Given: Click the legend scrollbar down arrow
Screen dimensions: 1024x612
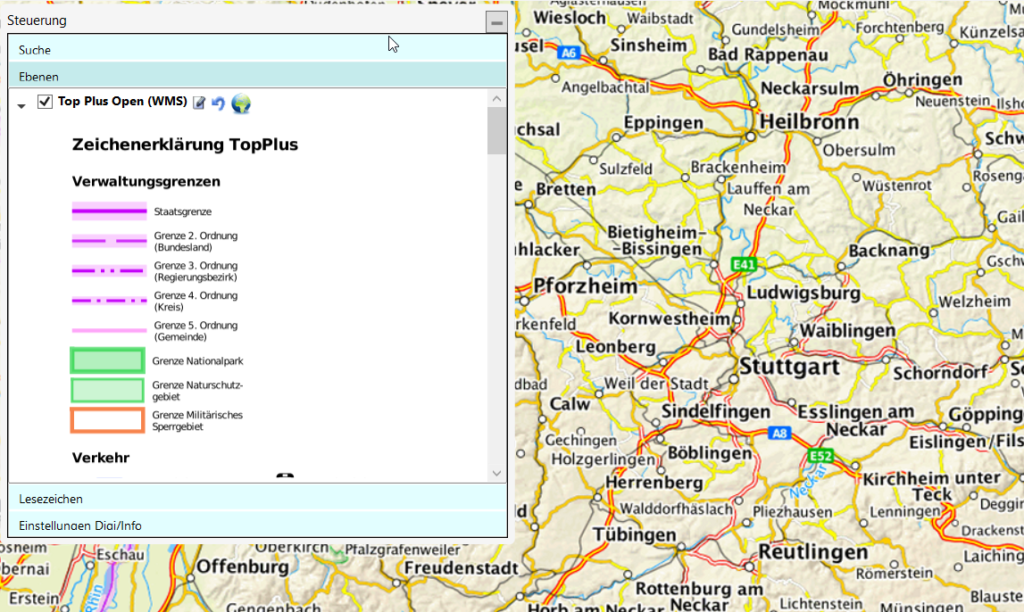Looking at the screenshot, I should pyautogui.click(x=497, y=473).
